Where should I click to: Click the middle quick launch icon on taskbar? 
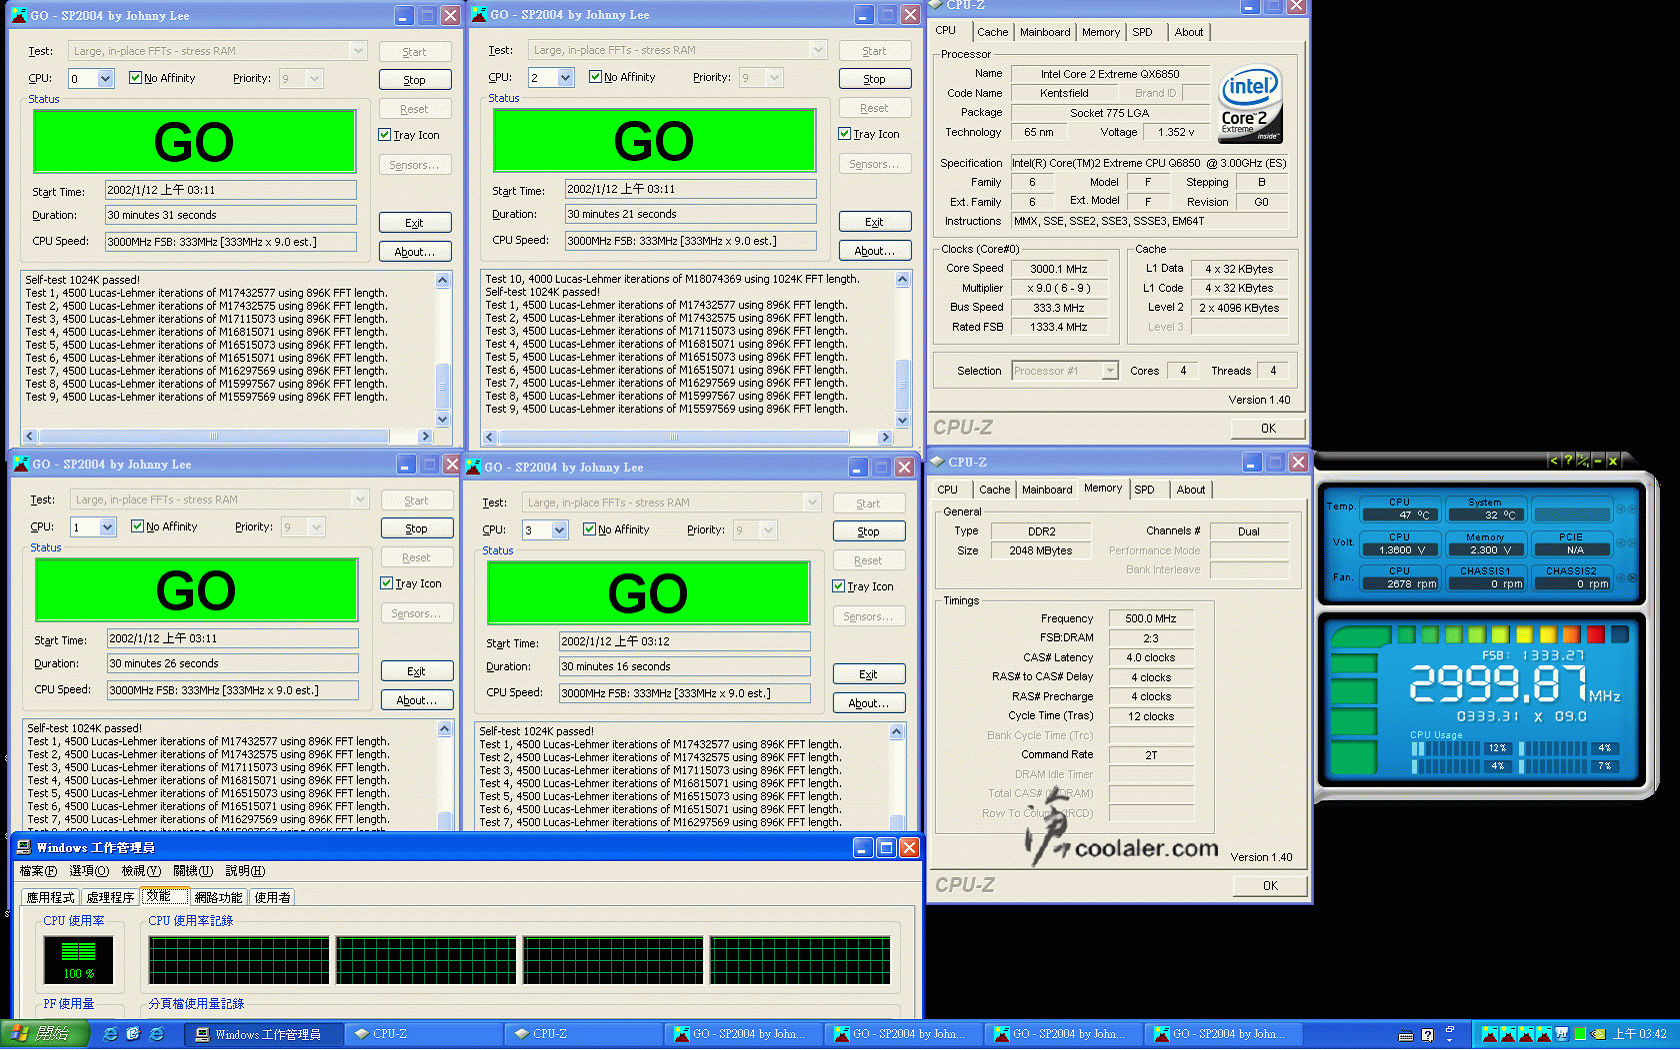tap(133, 1034)
